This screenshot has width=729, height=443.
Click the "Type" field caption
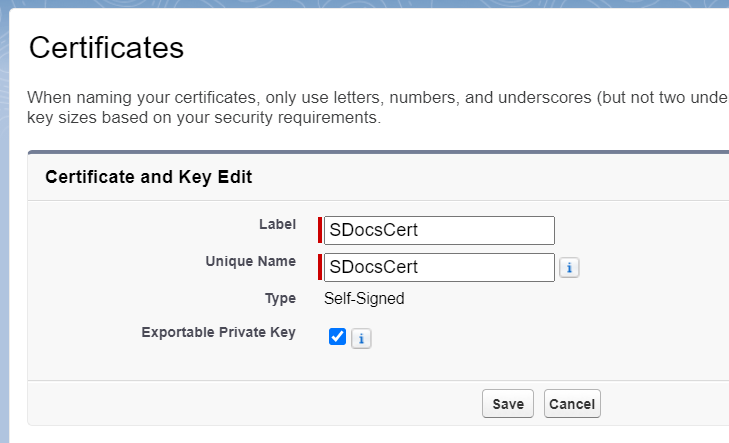click(280, 298)
